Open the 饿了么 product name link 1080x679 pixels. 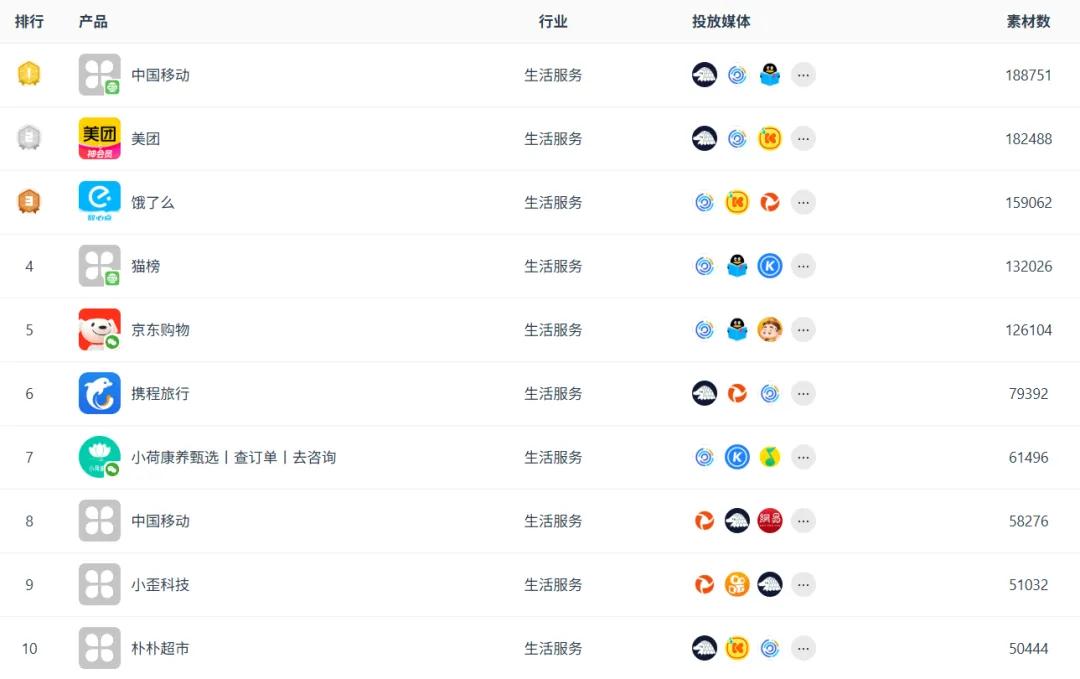tap(153, 202)
